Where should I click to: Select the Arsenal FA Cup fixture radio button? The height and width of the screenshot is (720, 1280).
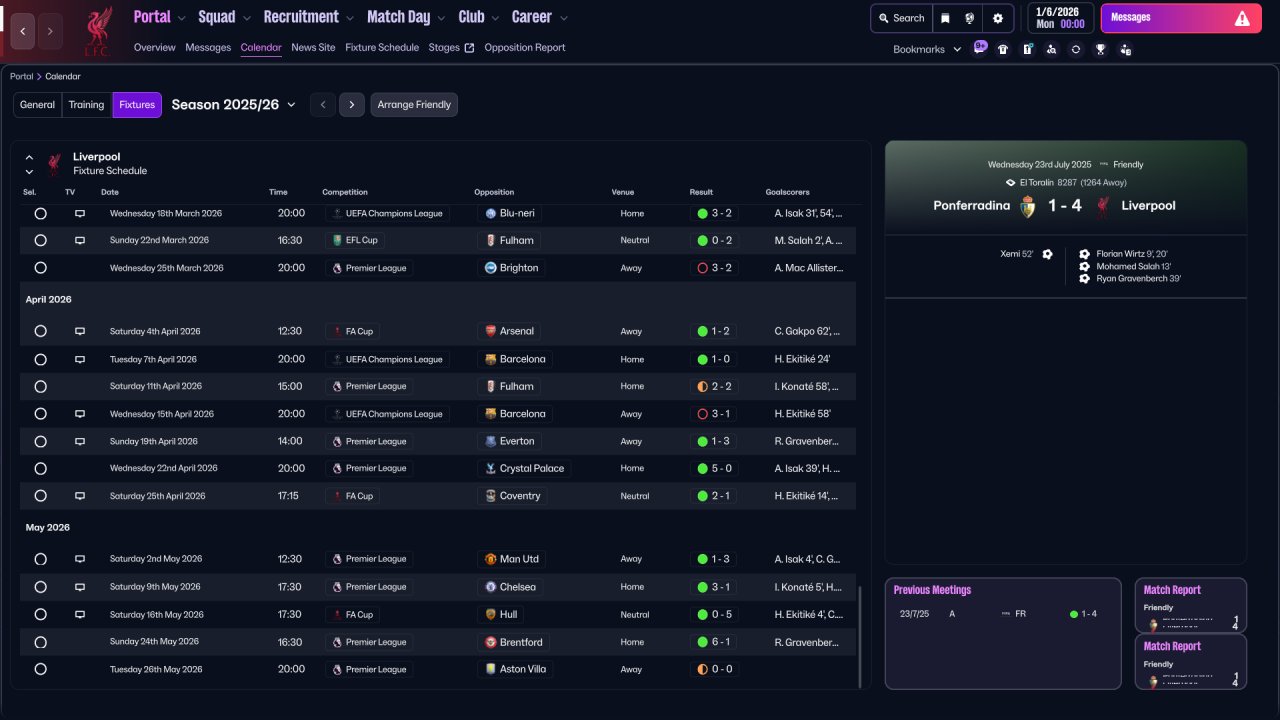coord(40,331)
